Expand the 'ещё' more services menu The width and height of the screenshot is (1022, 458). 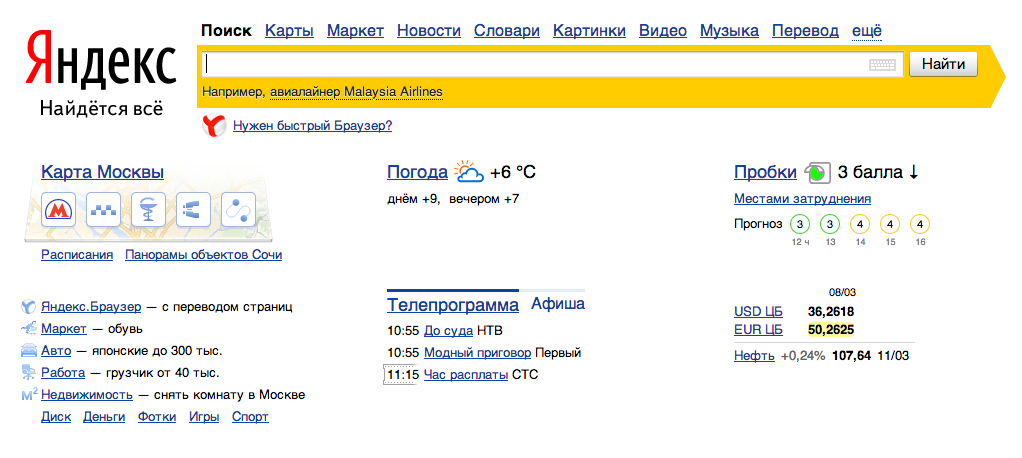(866, 31)
